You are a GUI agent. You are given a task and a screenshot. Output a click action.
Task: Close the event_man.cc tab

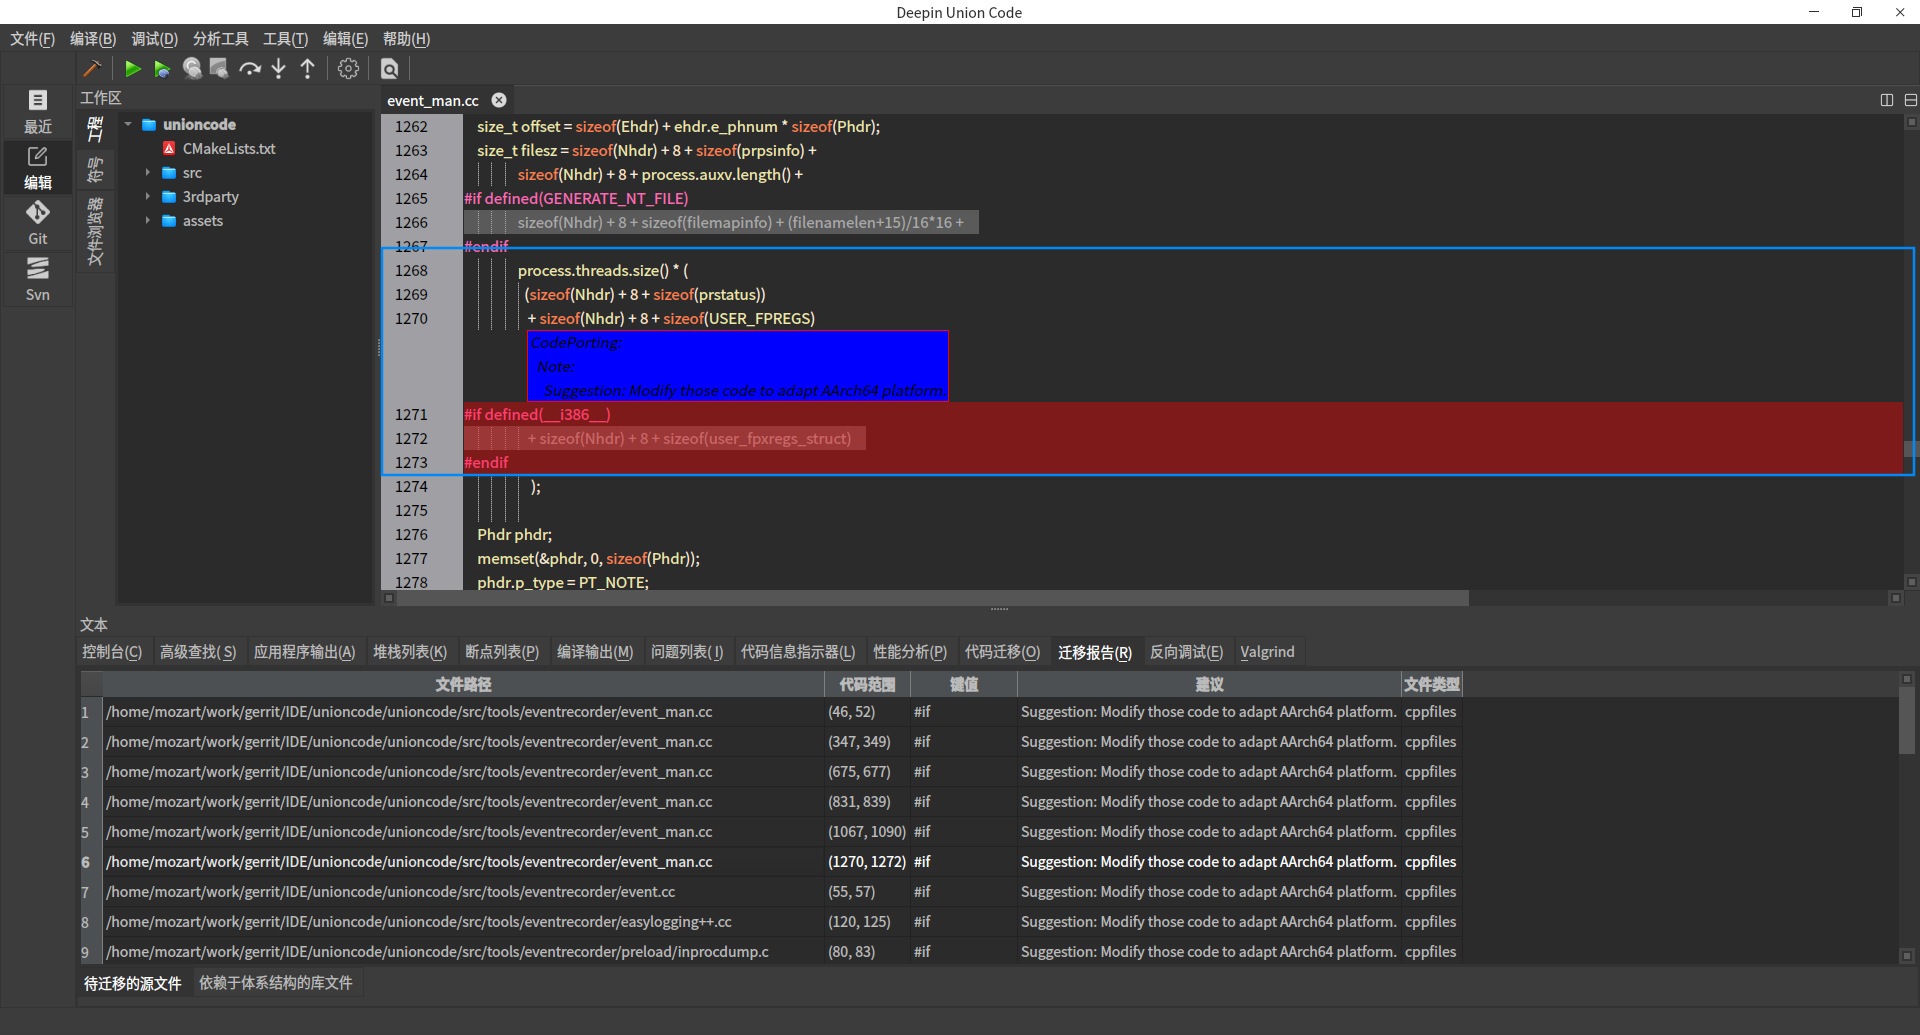coord(499,100)
